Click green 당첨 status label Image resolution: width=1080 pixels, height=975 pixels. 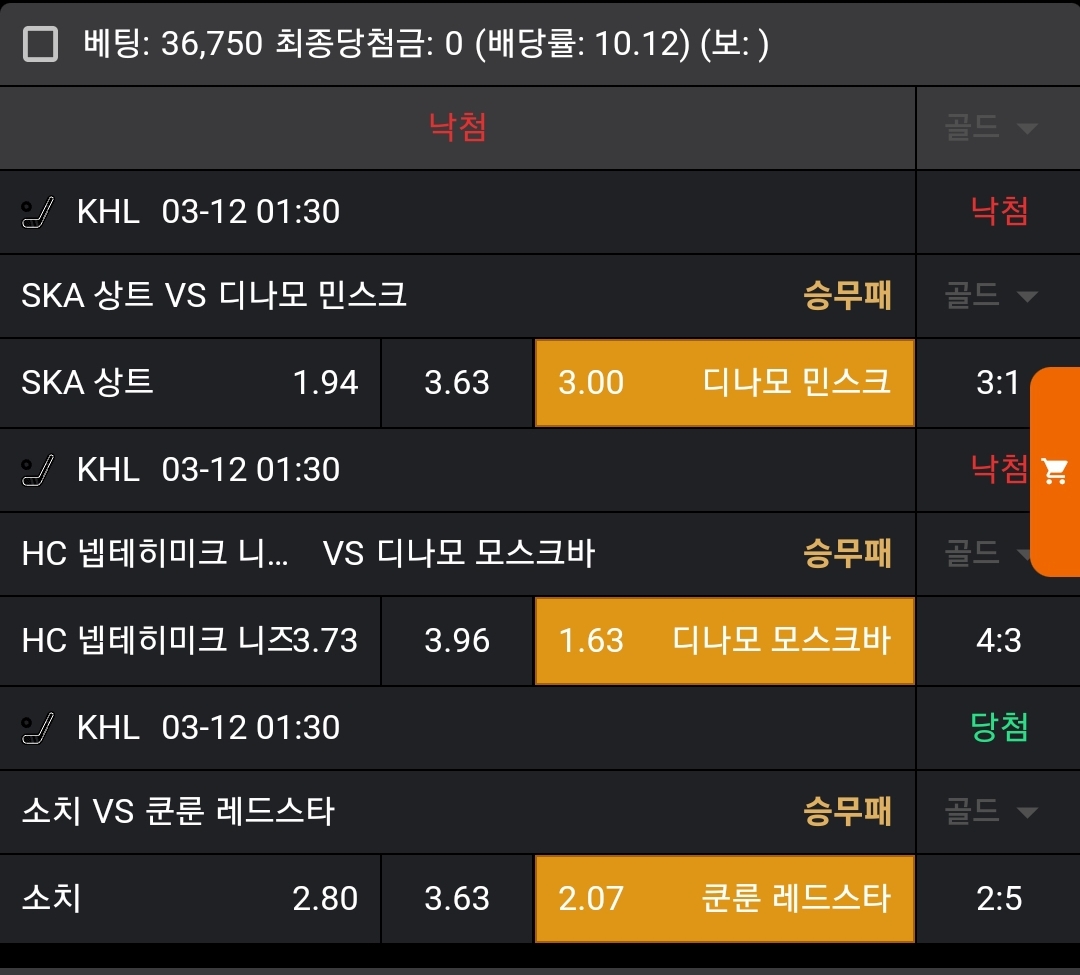[x=998, y=728]
